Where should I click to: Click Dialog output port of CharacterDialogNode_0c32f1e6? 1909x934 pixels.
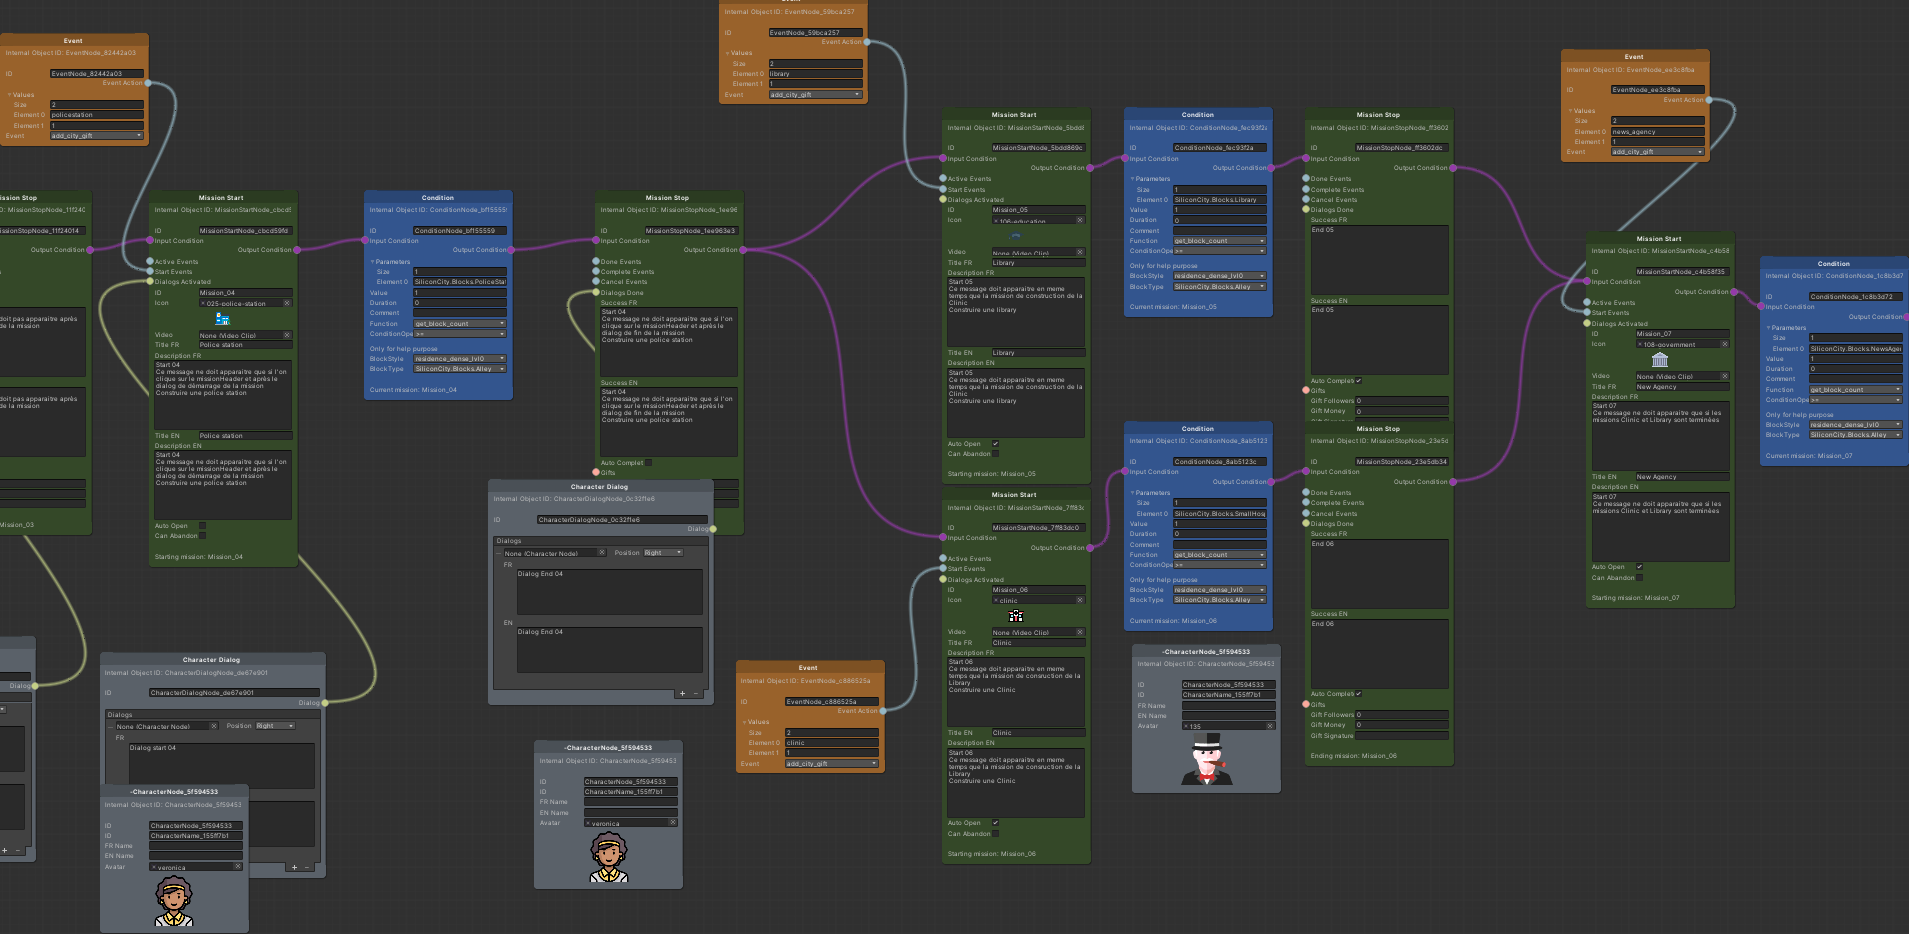point(712,529)
